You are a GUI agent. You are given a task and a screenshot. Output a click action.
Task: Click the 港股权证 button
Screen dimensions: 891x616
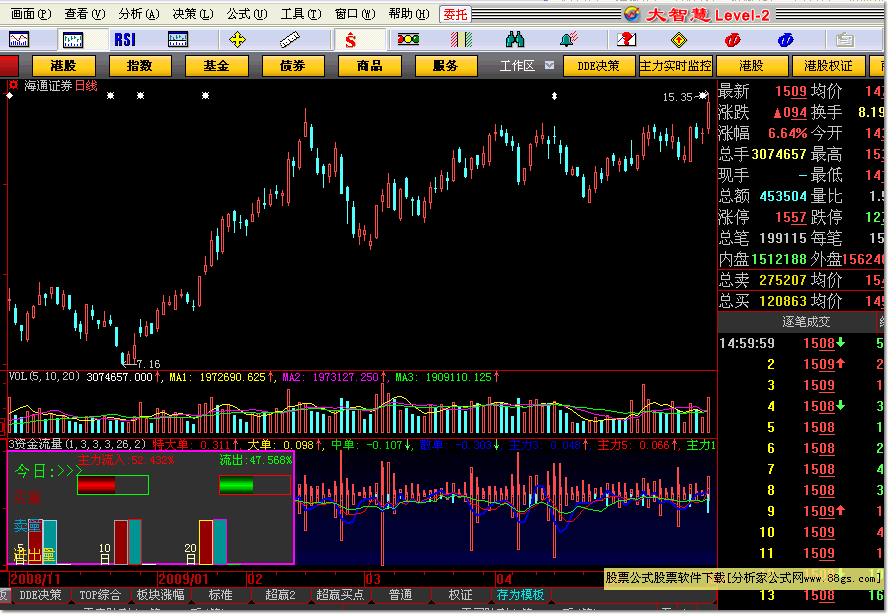click(828, 66)
